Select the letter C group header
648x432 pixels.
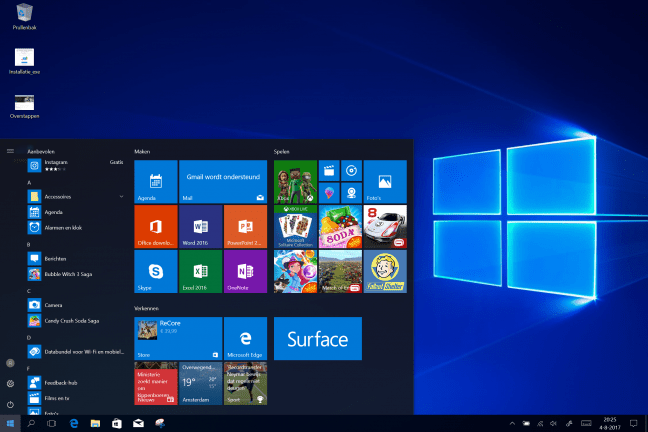click(x=29, y=291)
